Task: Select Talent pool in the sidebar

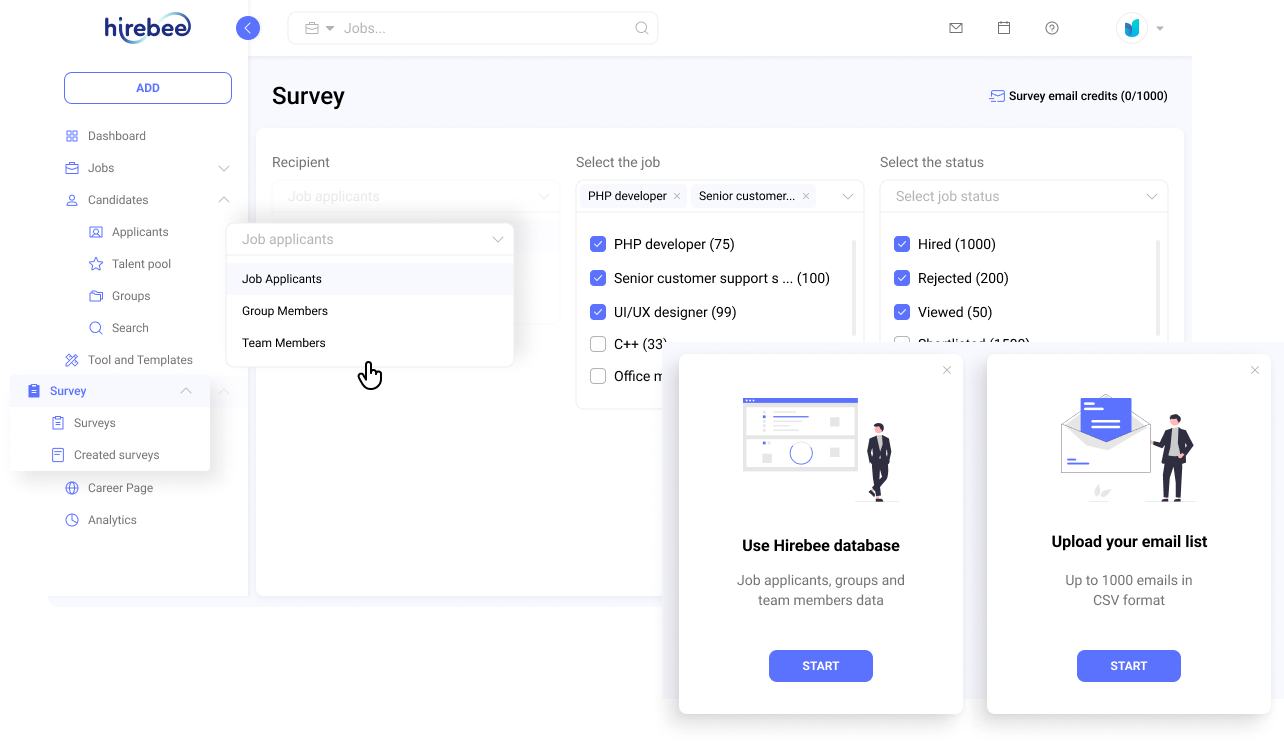Action: point(140,263)
